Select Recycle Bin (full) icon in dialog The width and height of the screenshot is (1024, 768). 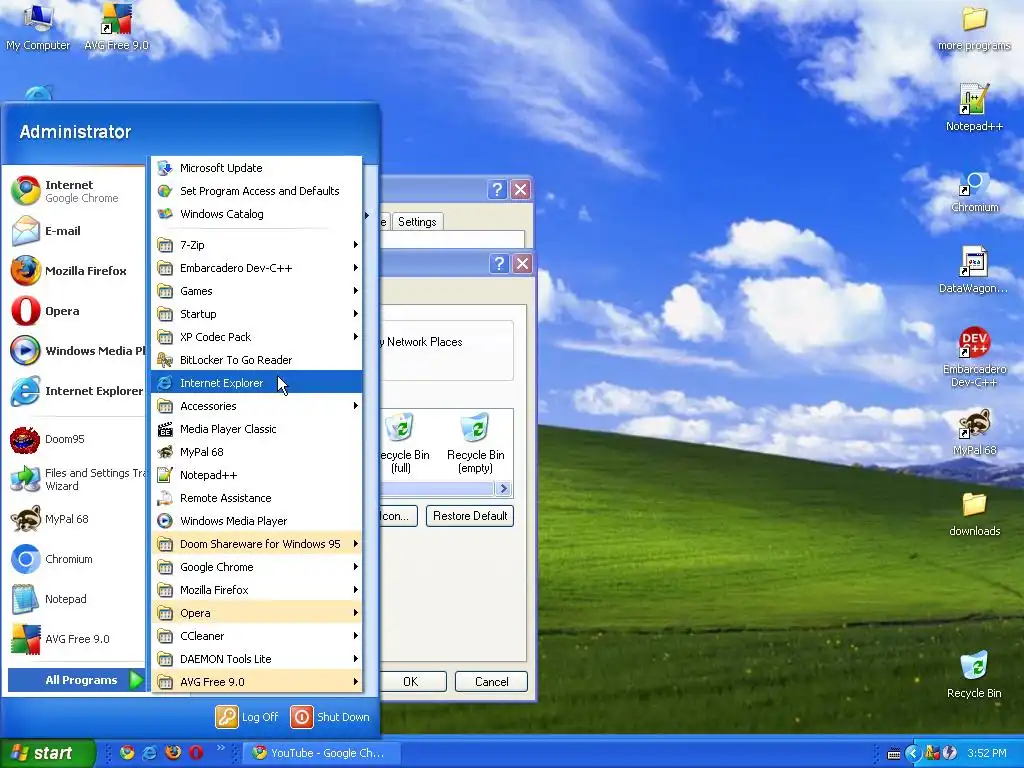pos(401,444)
